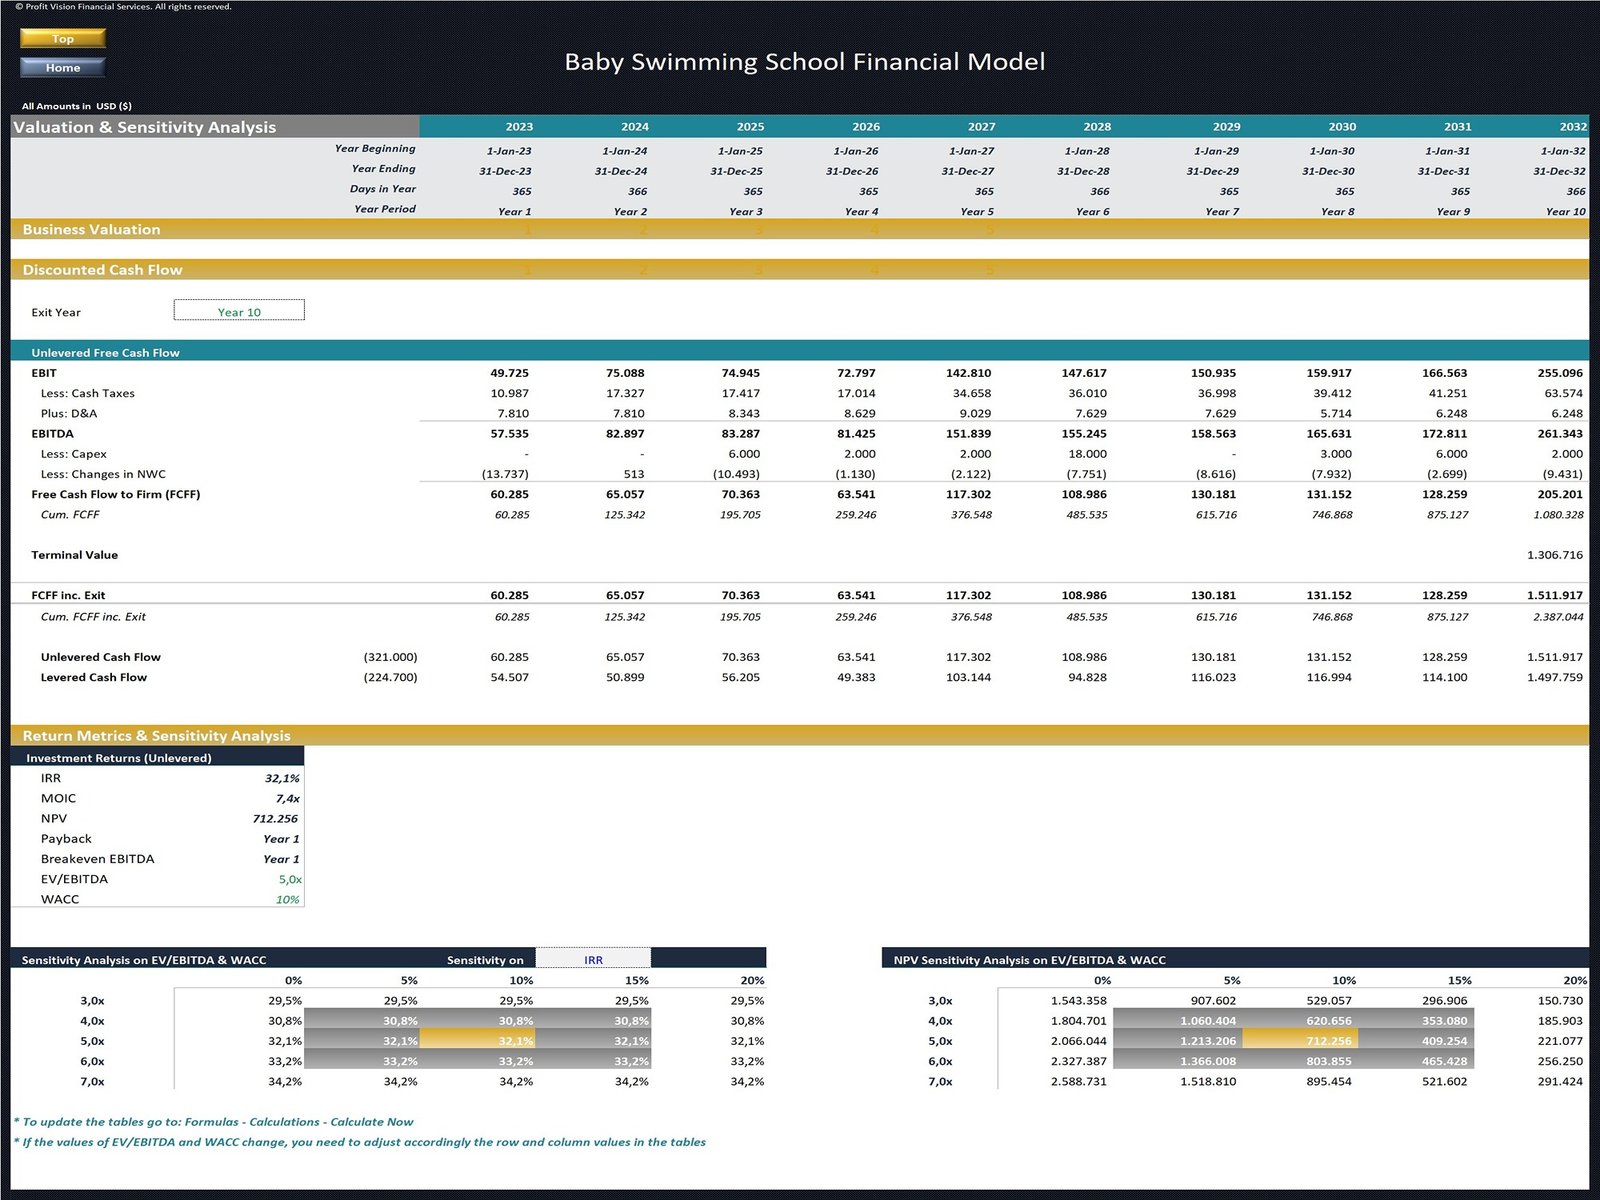The height and width of the screenshot is (1200, 1600).
Task: Select the Business Valuation section bar
Action: click(91, 229)
